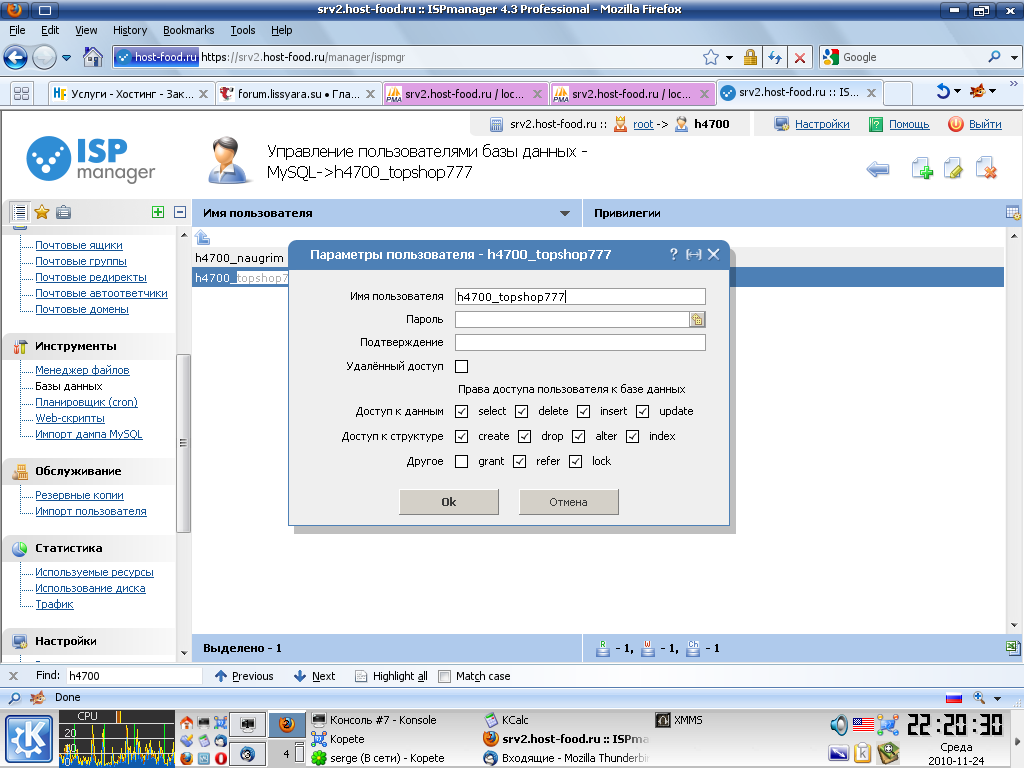Export list with the Excel icon

point(1013,647)
